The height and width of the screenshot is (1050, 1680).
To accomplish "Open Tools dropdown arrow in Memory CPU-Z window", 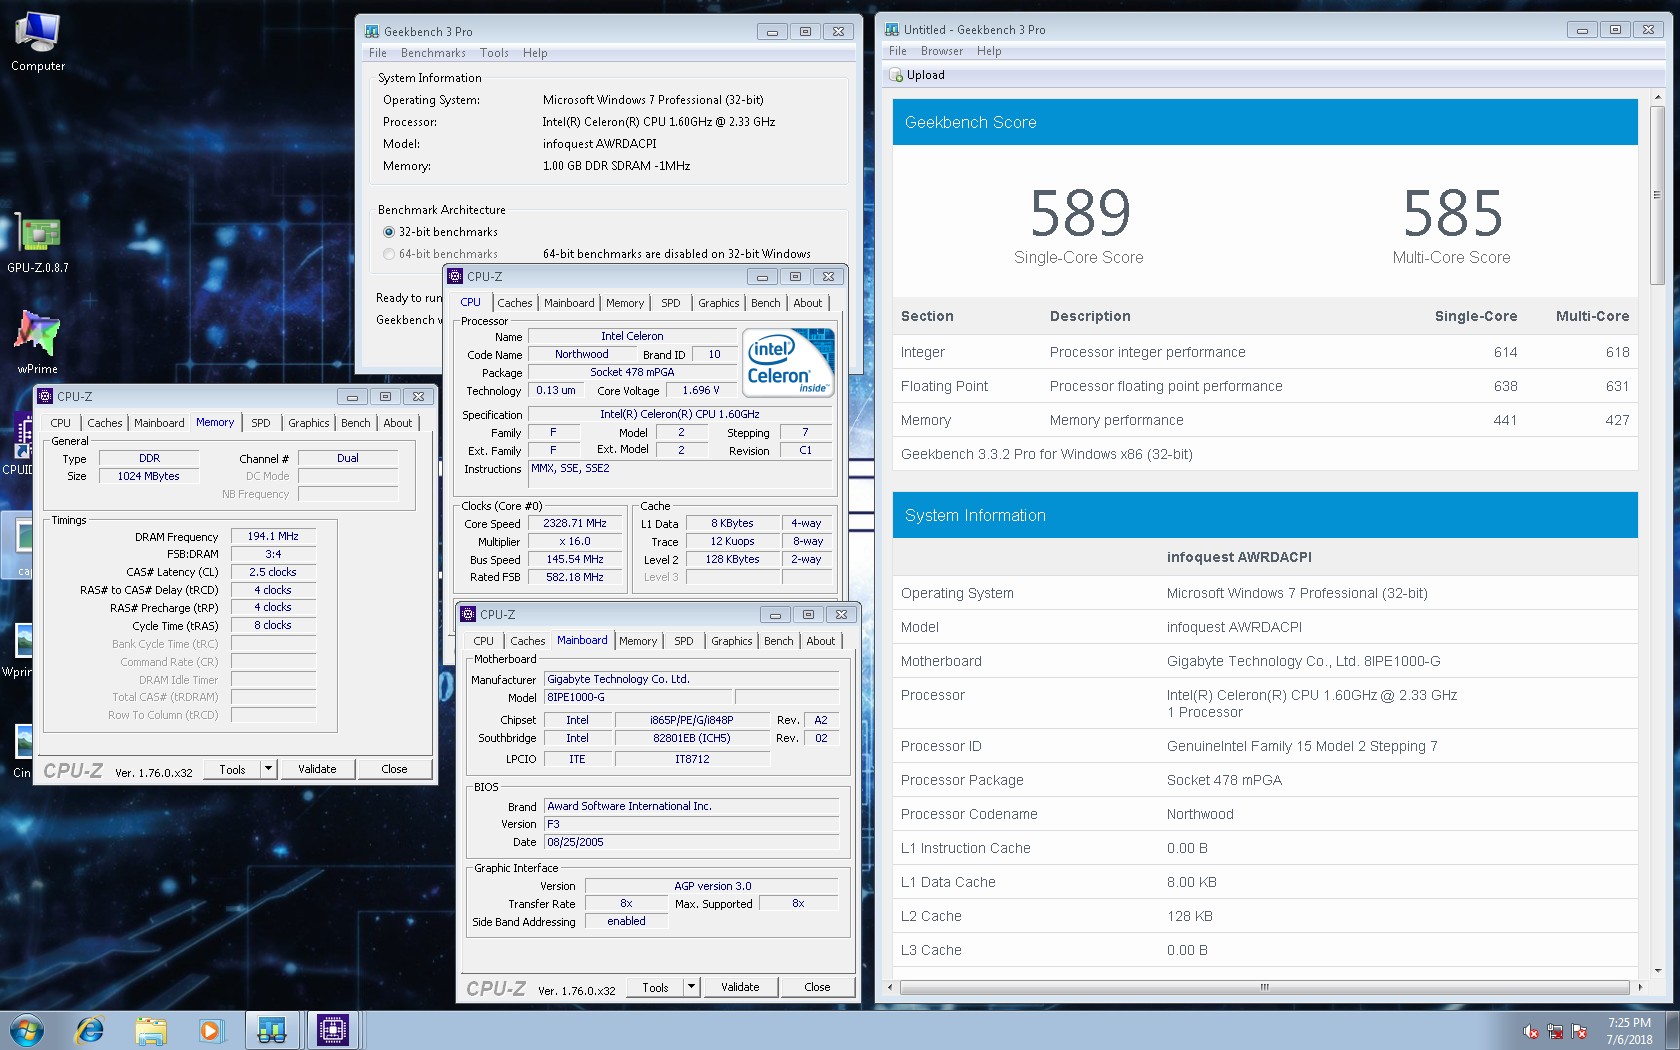I will pos(268,769).
